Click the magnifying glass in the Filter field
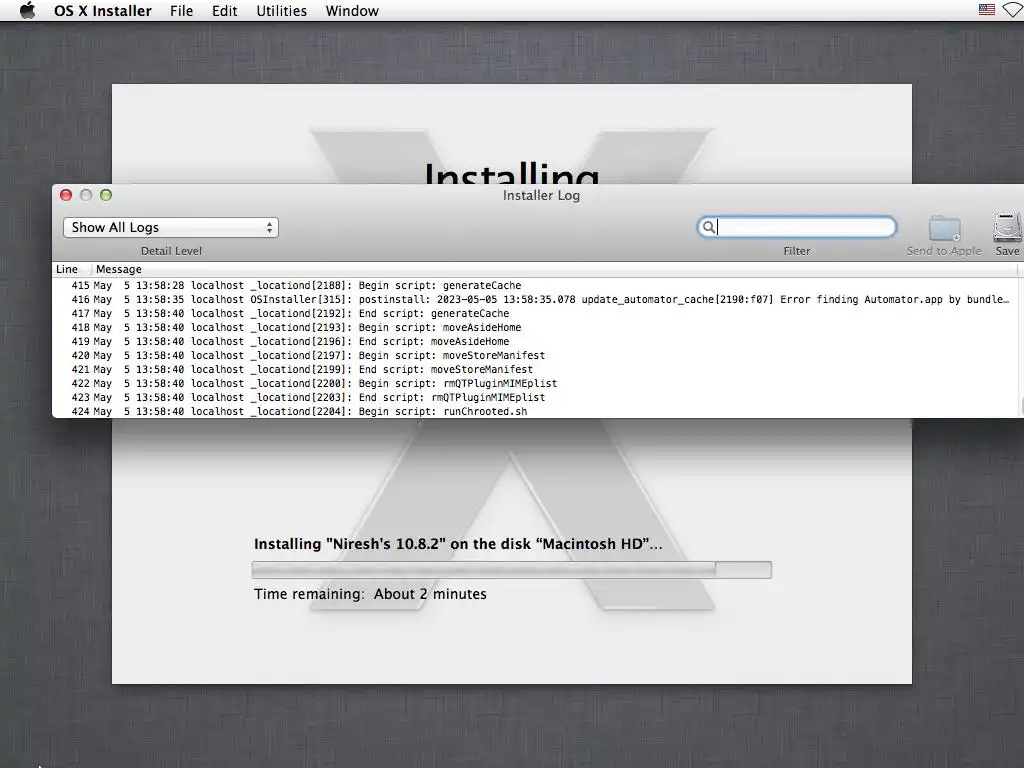 tap(708, 227)
